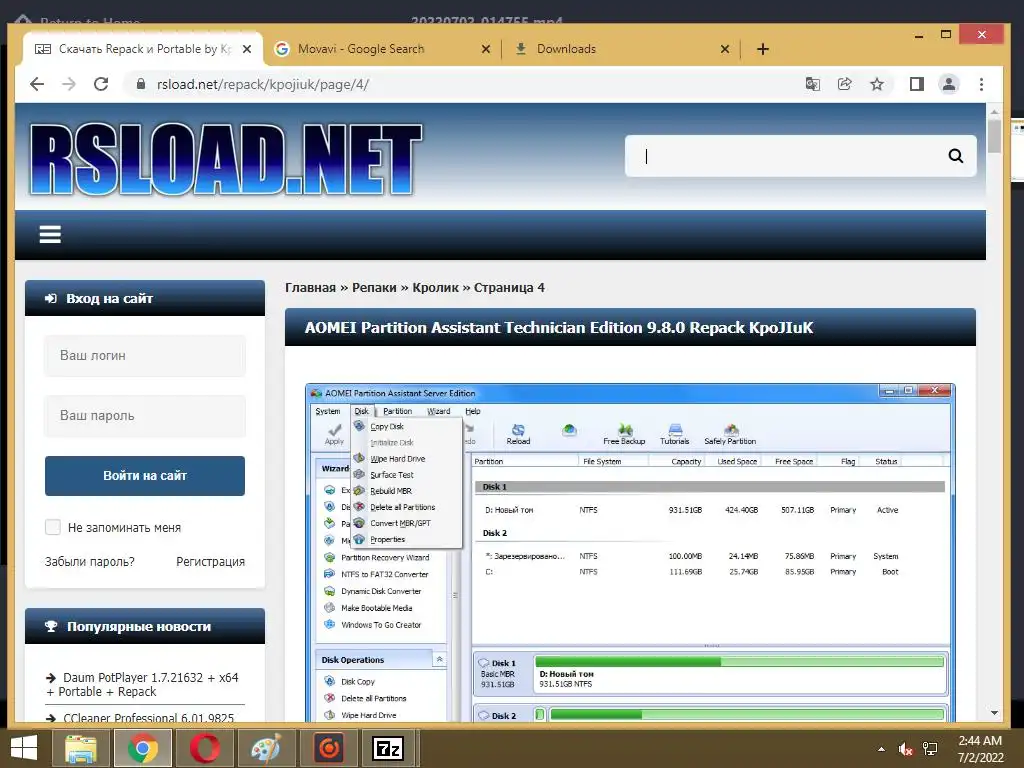Click the Chrome taskbar icon
This screenshot has height=768, width=1024.
click(143, 748)
